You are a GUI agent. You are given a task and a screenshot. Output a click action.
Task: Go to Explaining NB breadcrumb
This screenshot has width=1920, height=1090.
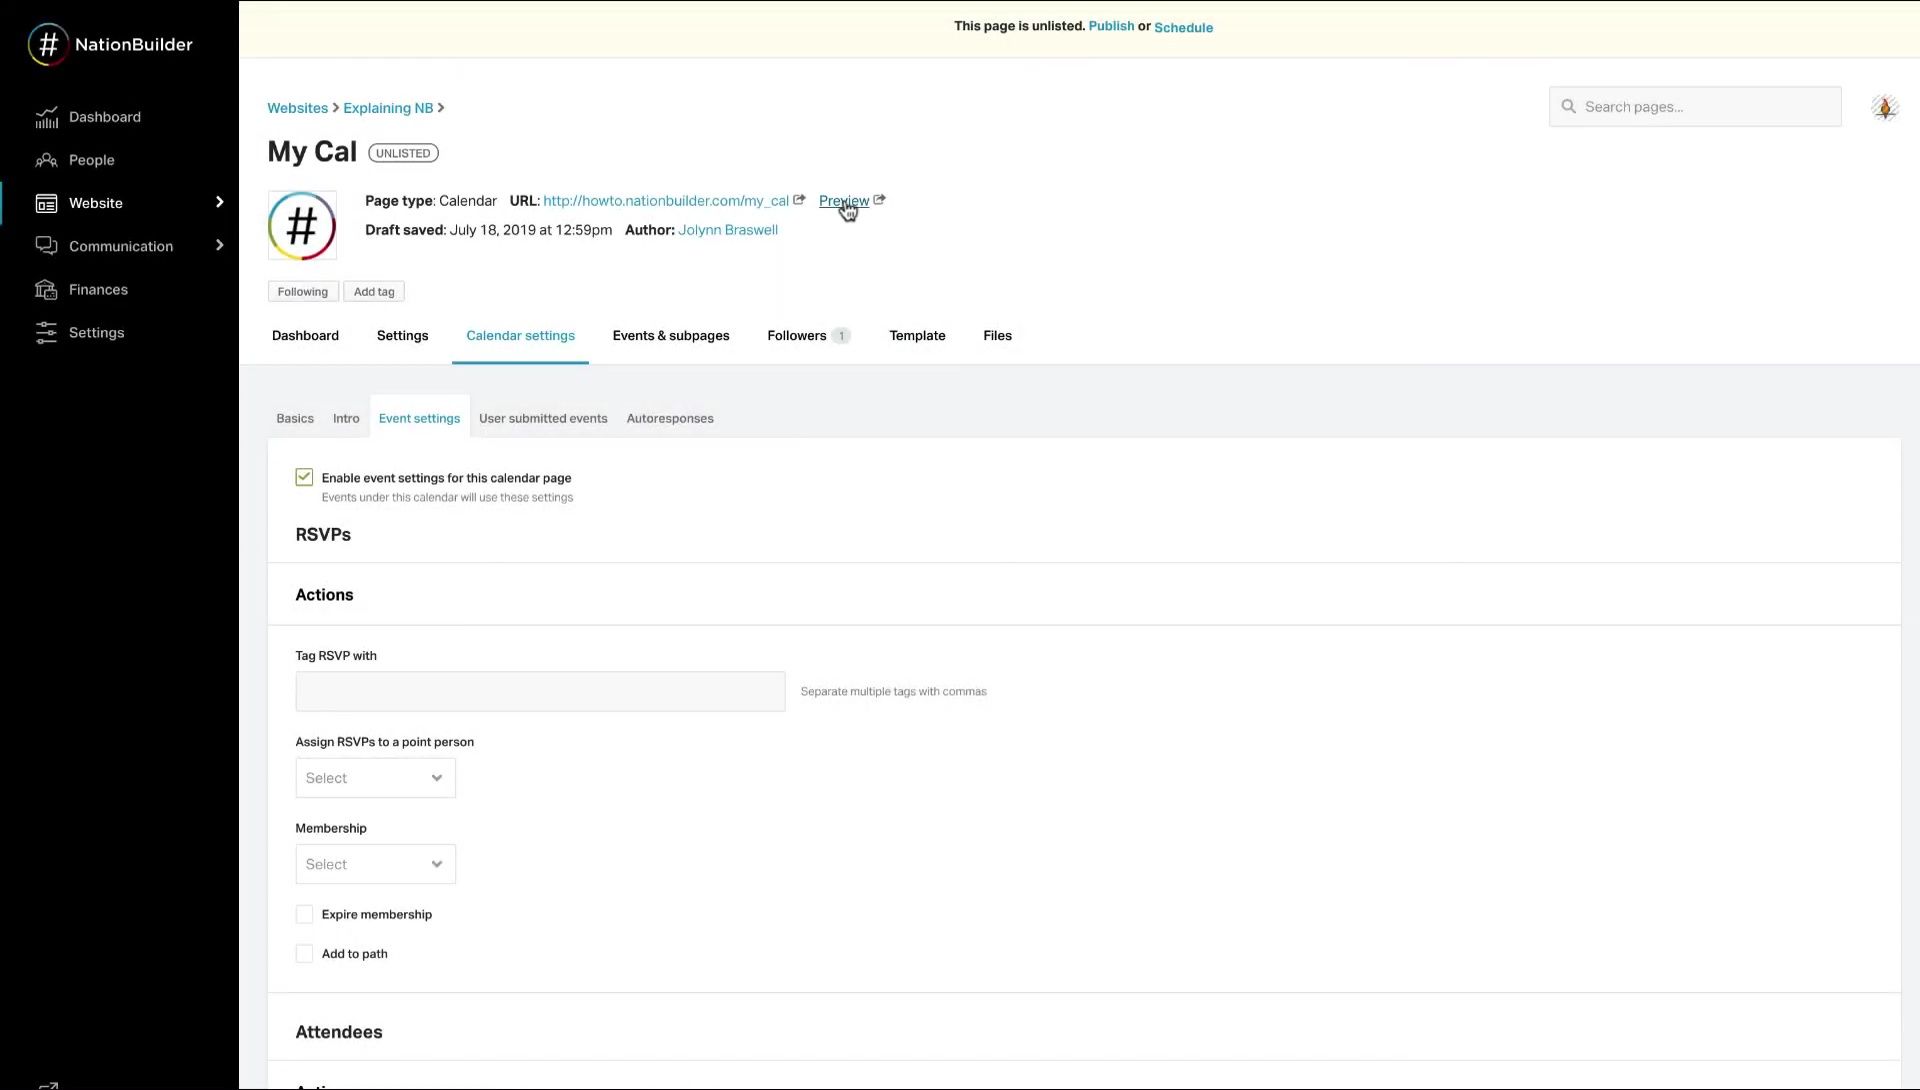pos(388,108)
